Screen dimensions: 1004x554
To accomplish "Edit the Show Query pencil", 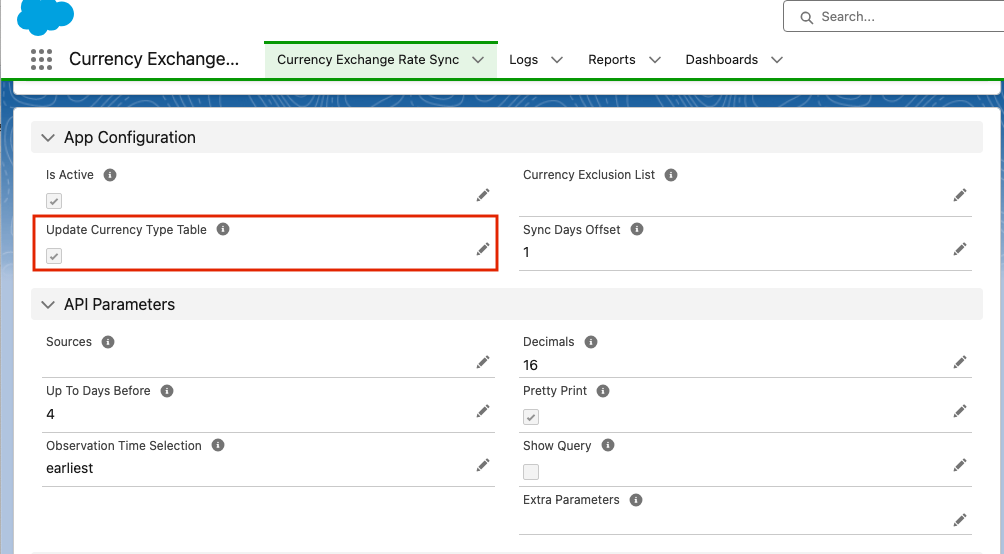I will click(960, 465).
